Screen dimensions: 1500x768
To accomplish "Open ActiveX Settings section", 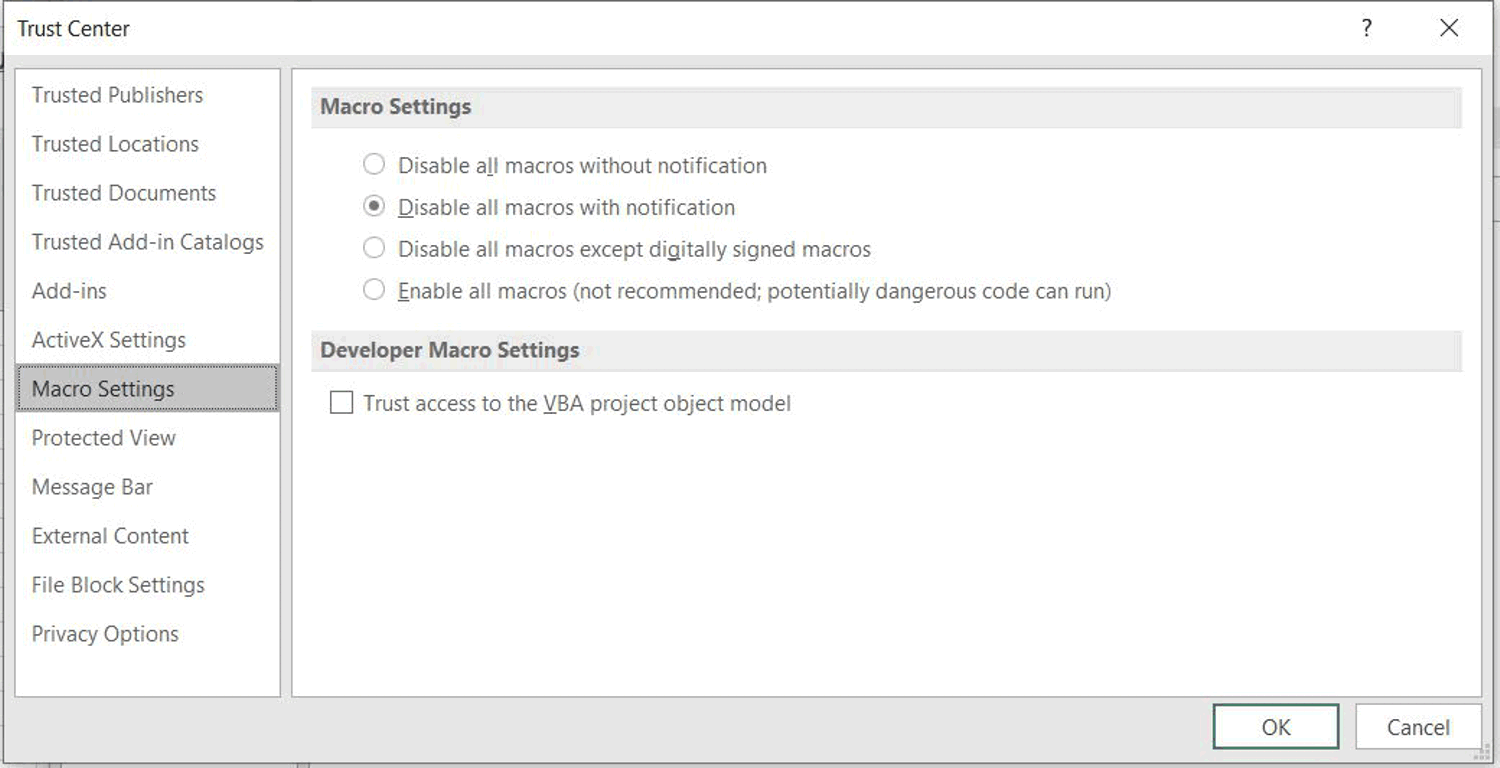I will [x=109, y=340].
